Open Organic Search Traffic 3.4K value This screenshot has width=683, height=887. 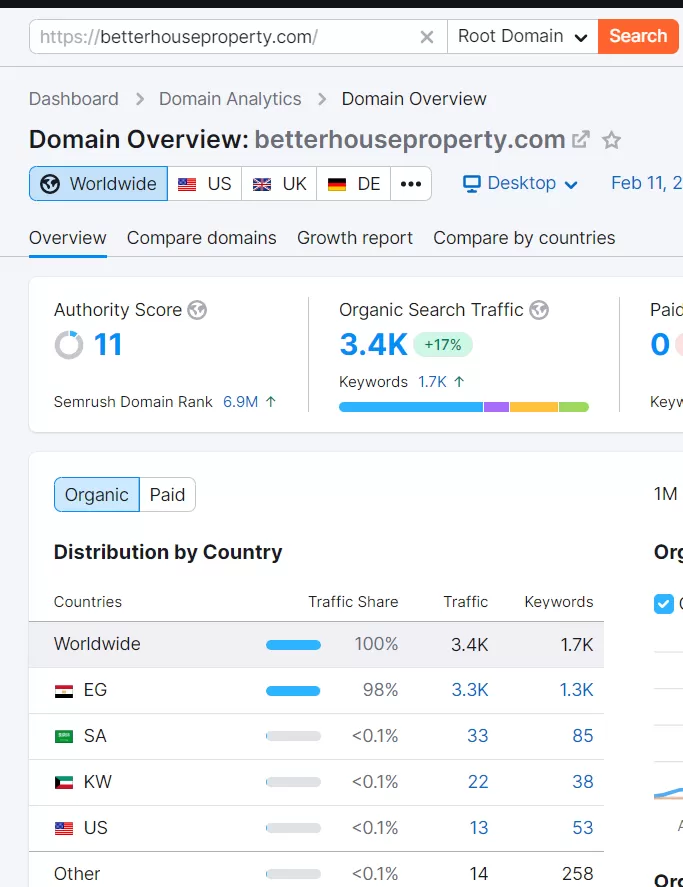pos(373,345)
